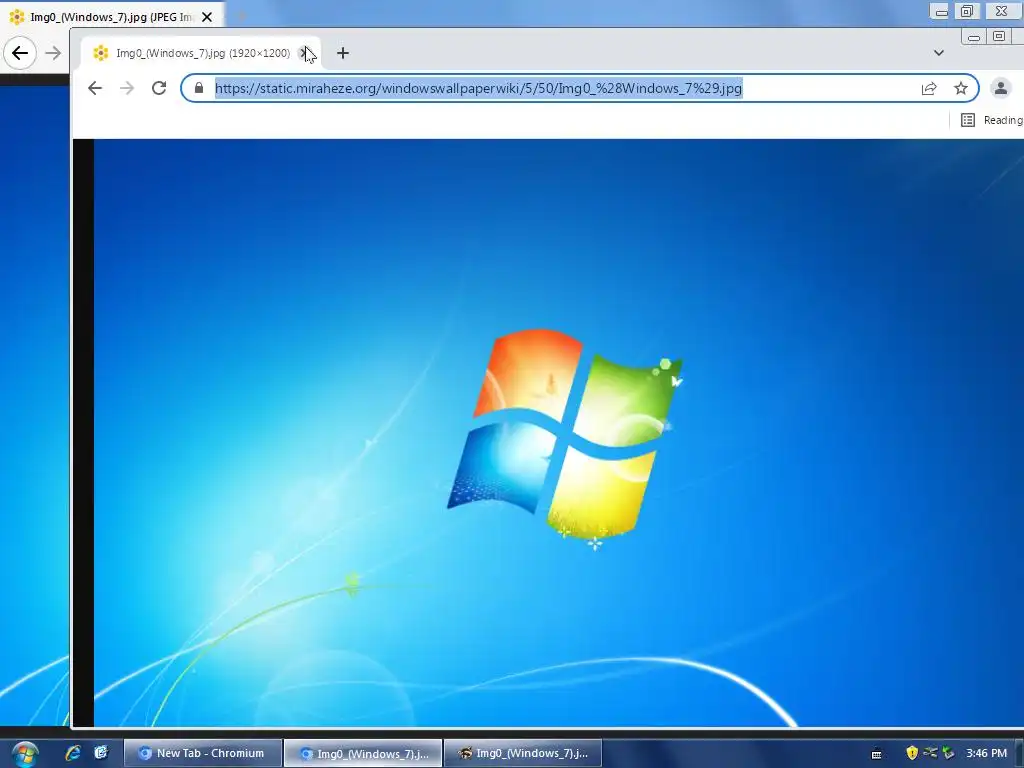Restore the outer background window
Image resolution: width=1024 pixels, height=768 pixels.
(967, 11)
